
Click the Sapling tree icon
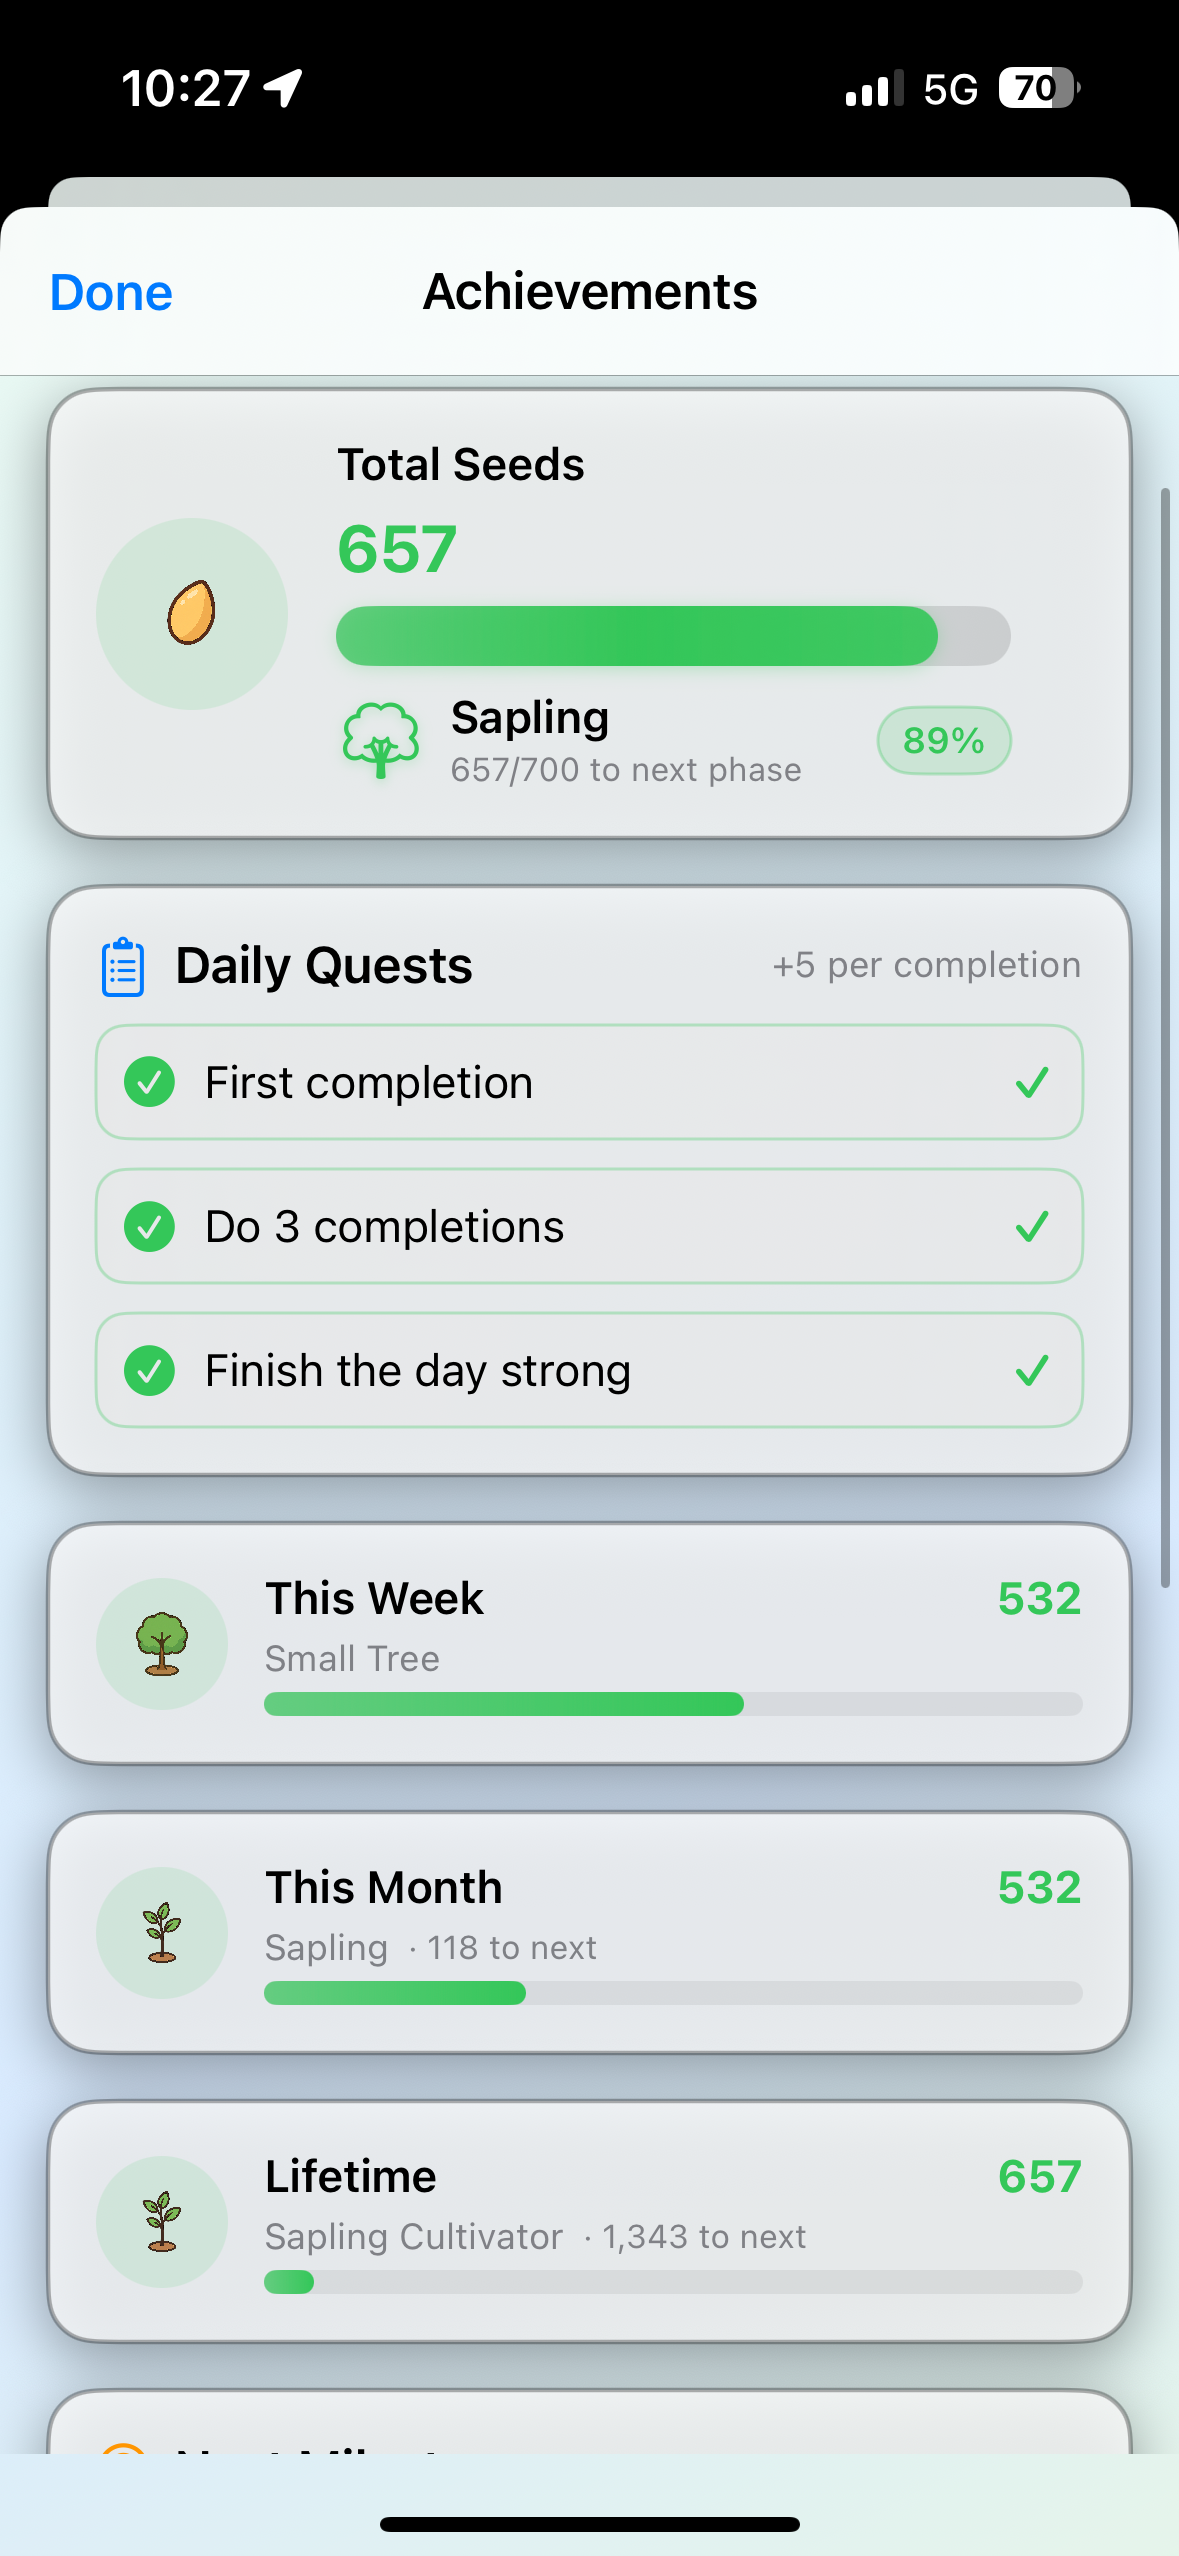[x=380, y=740]
